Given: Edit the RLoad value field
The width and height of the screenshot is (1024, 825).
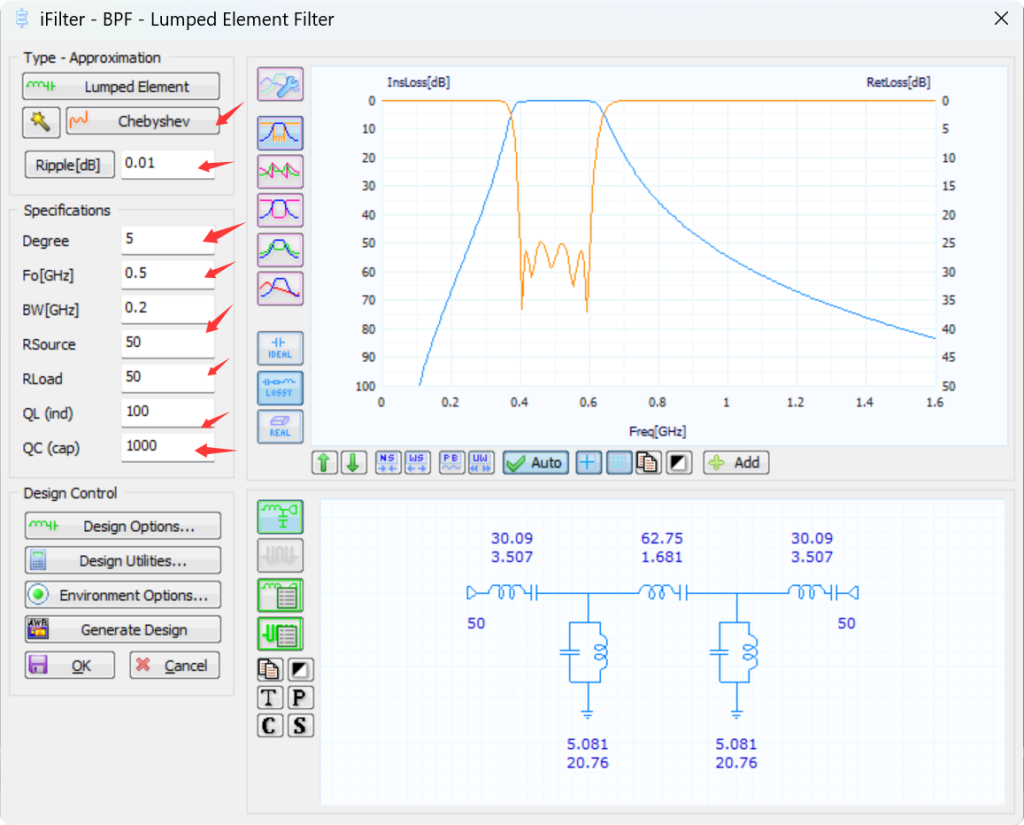Looking at the screenshot, I should 168,378.
